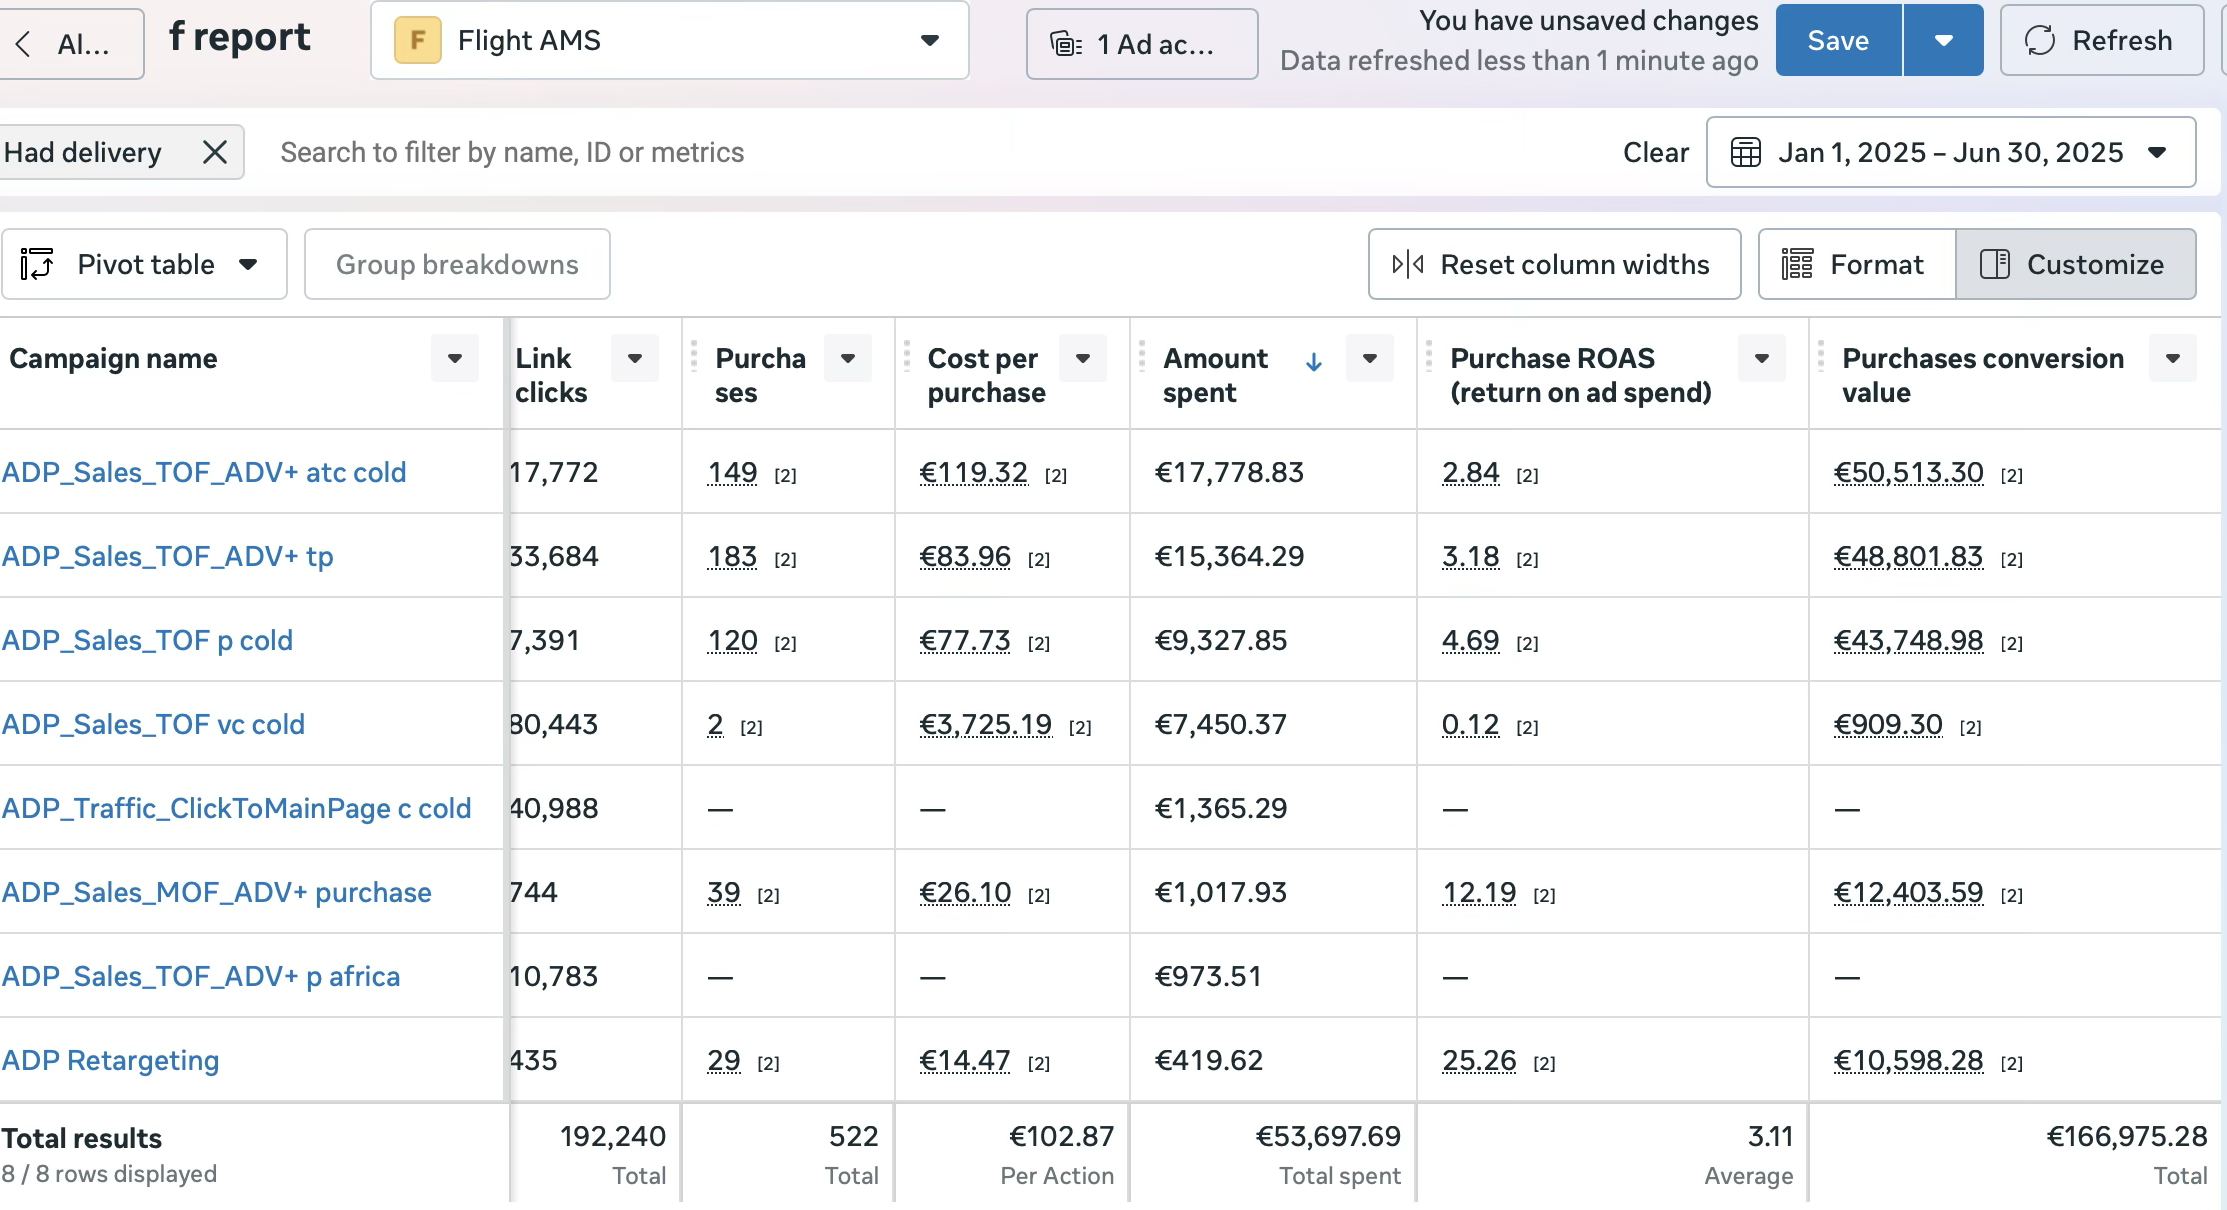Viewport: 2227px width, 1210px height.
Task: Open Purchases conversion value column menu
Action: point(2173,358)
